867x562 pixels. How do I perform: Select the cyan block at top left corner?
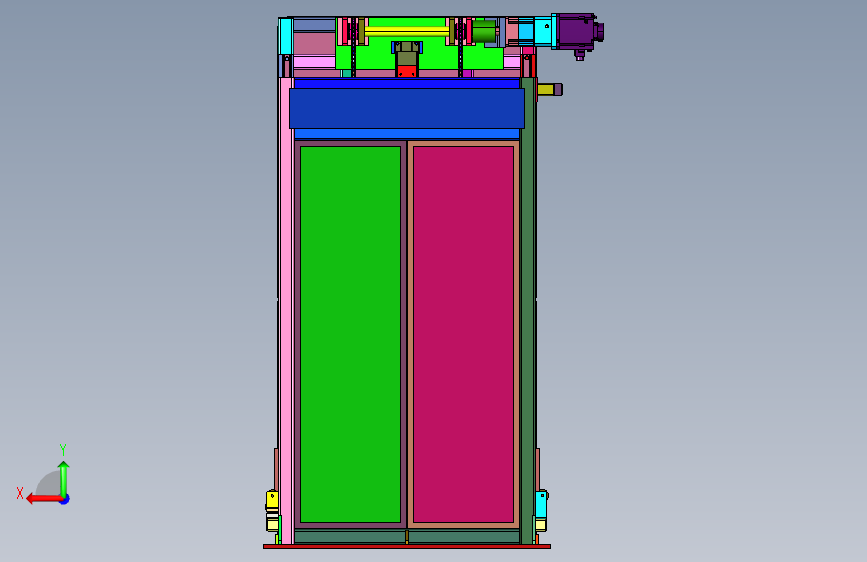(286, 36)
